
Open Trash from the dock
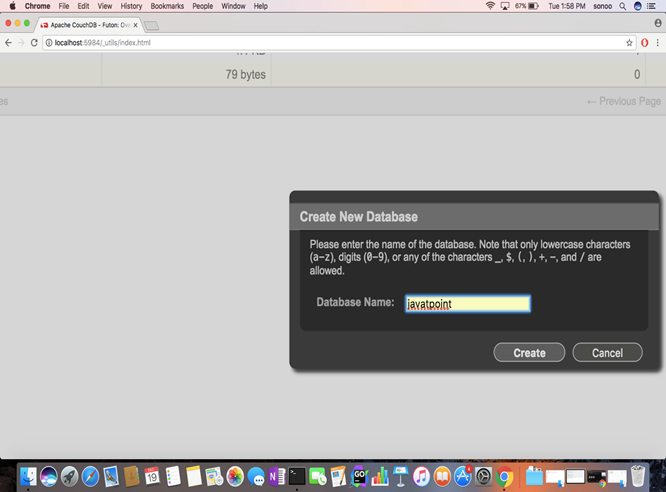638,476
